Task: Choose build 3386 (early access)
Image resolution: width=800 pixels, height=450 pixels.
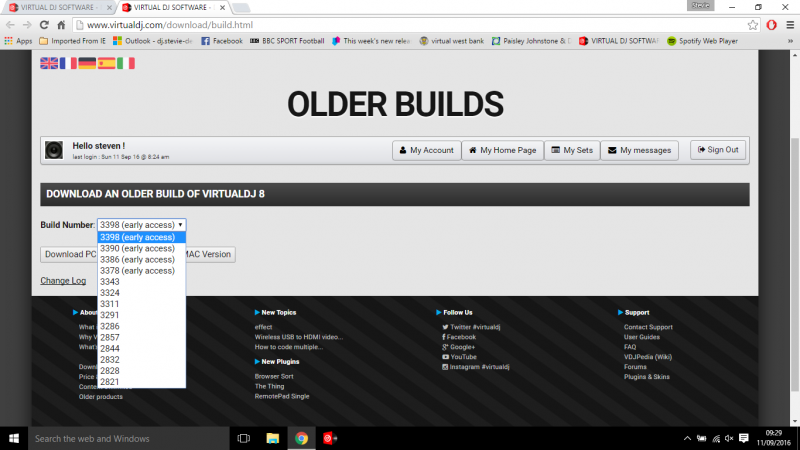Action: [142, 260]
